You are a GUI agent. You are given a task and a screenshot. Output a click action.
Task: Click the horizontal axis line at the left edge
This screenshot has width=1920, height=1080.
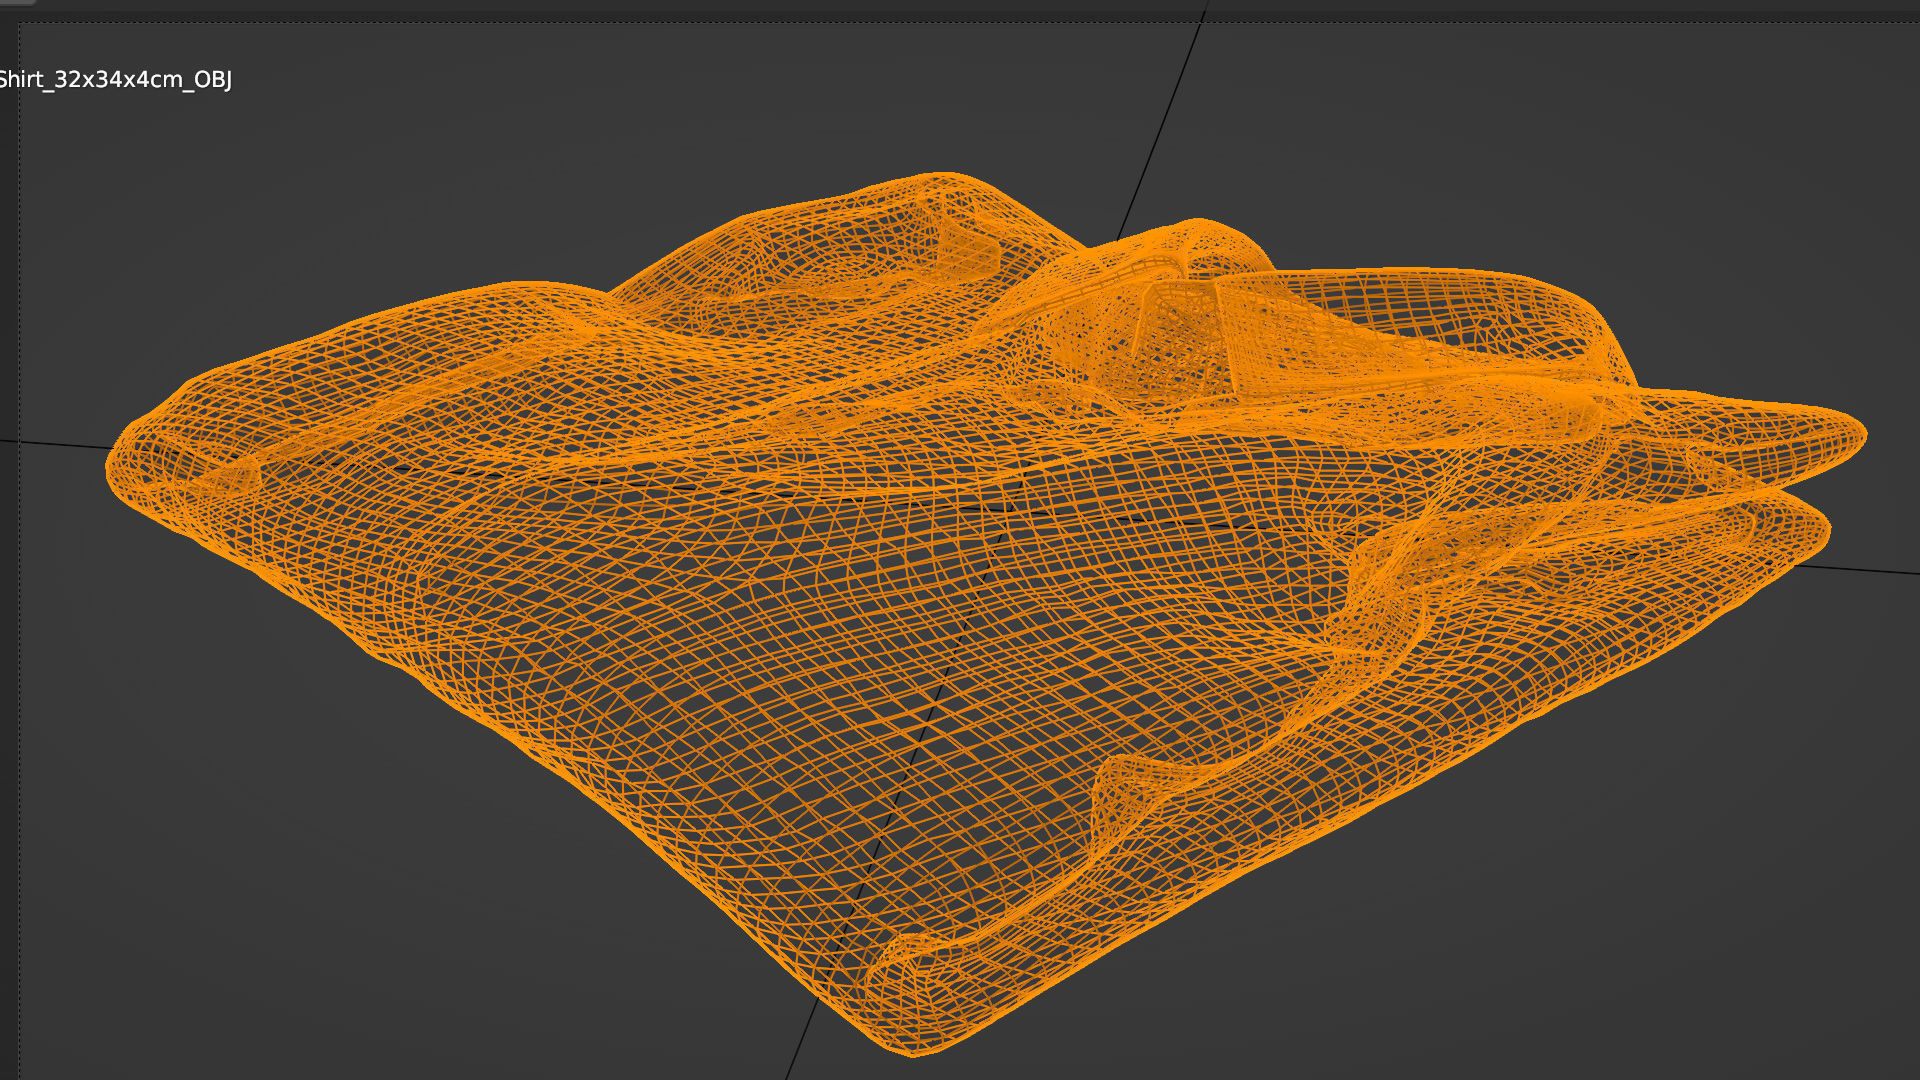pos(60,444)
